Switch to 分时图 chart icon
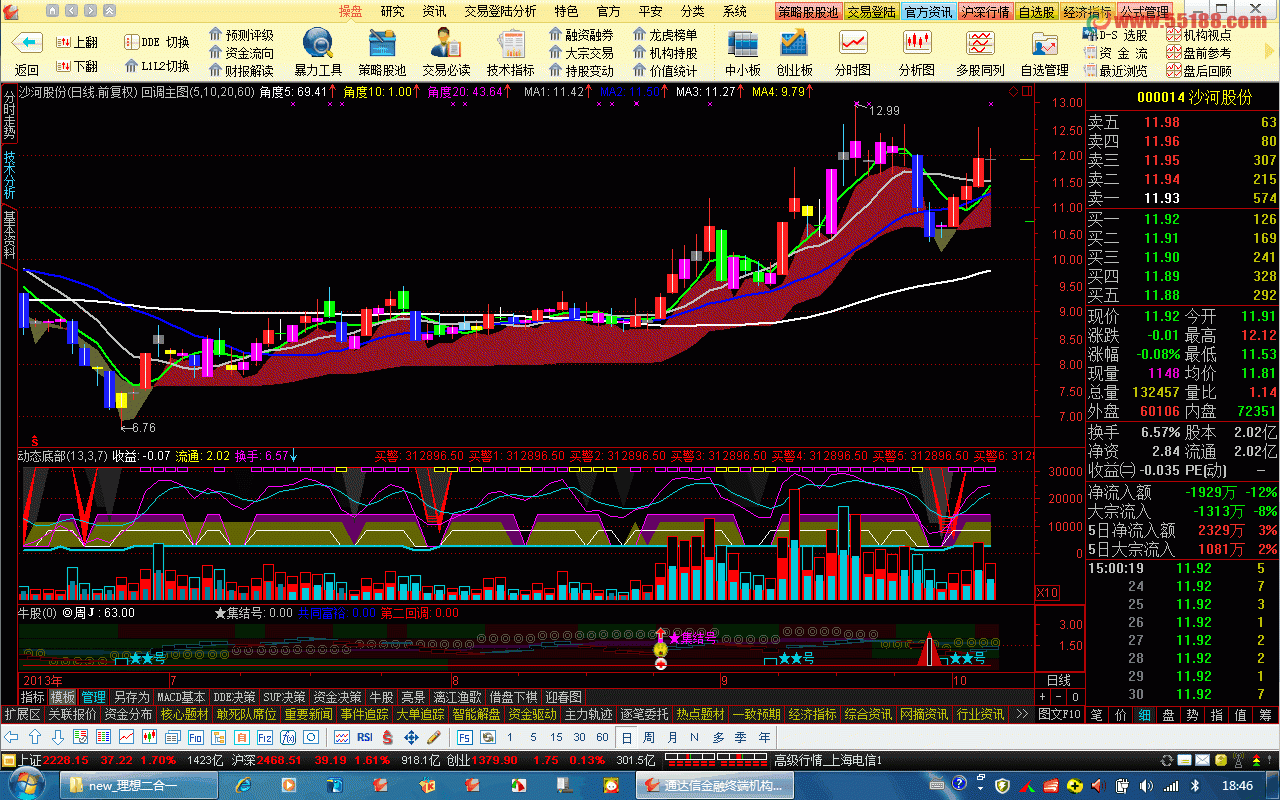 [853, 43]
